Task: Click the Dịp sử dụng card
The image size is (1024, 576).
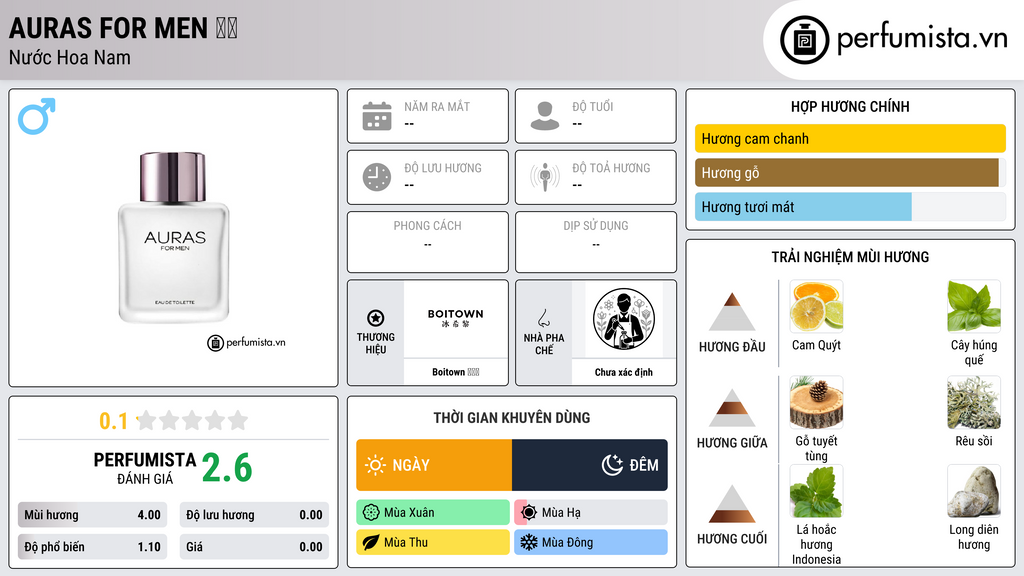Action: tap(596, 242)
